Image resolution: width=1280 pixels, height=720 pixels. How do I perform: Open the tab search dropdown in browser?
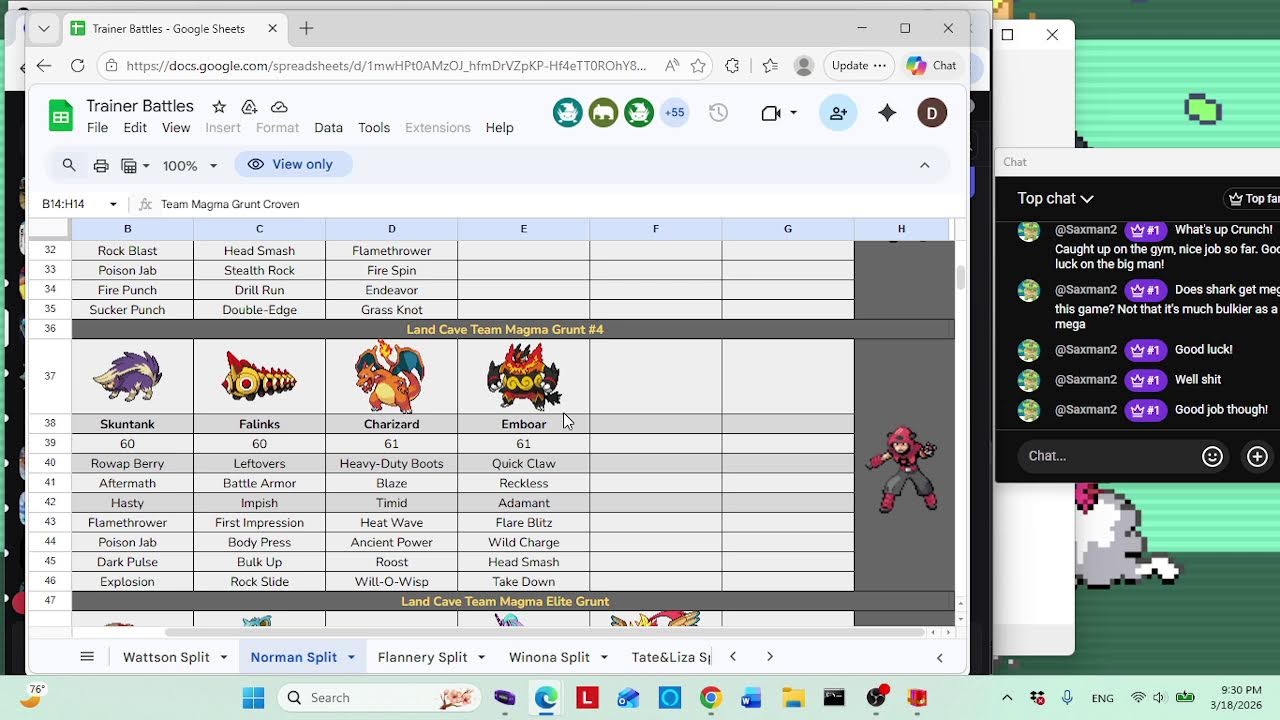(44, 28)
